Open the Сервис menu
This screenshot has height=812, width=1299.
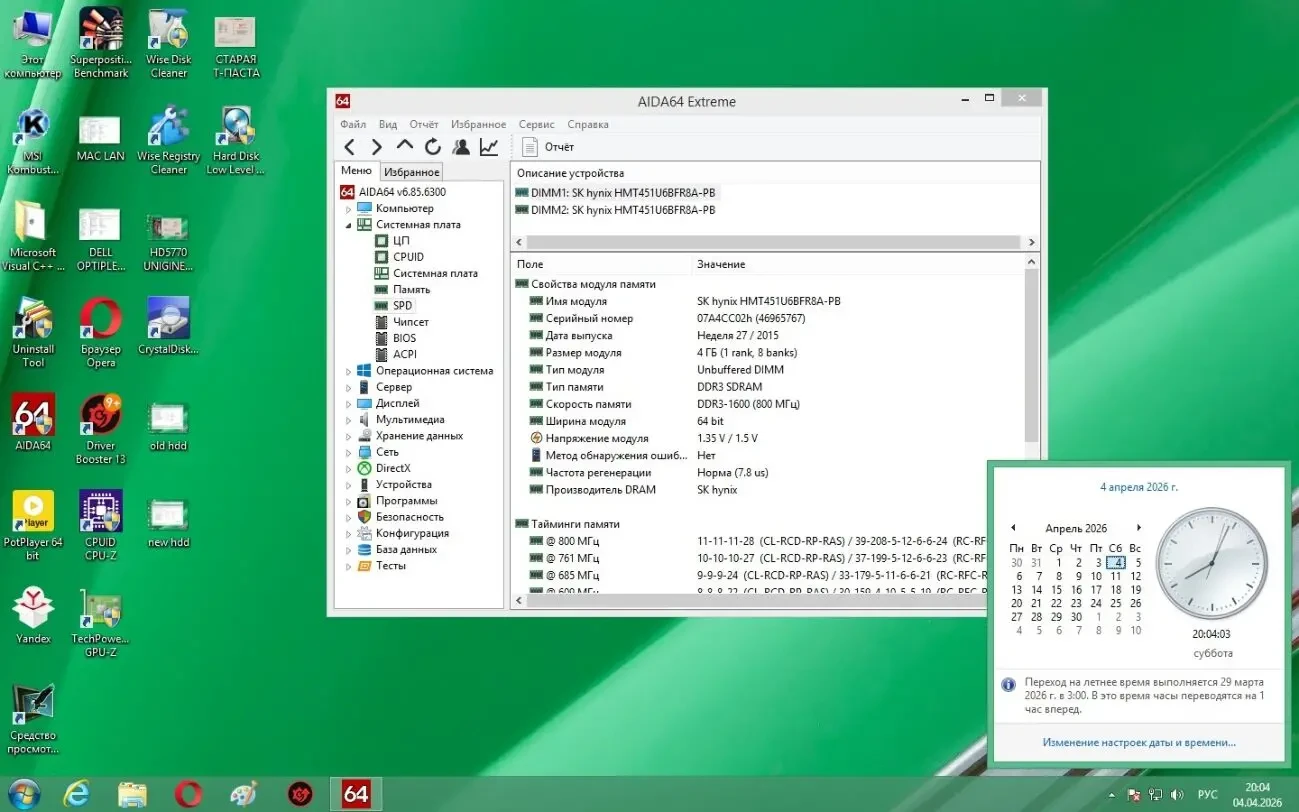click(x=536, y=124)
